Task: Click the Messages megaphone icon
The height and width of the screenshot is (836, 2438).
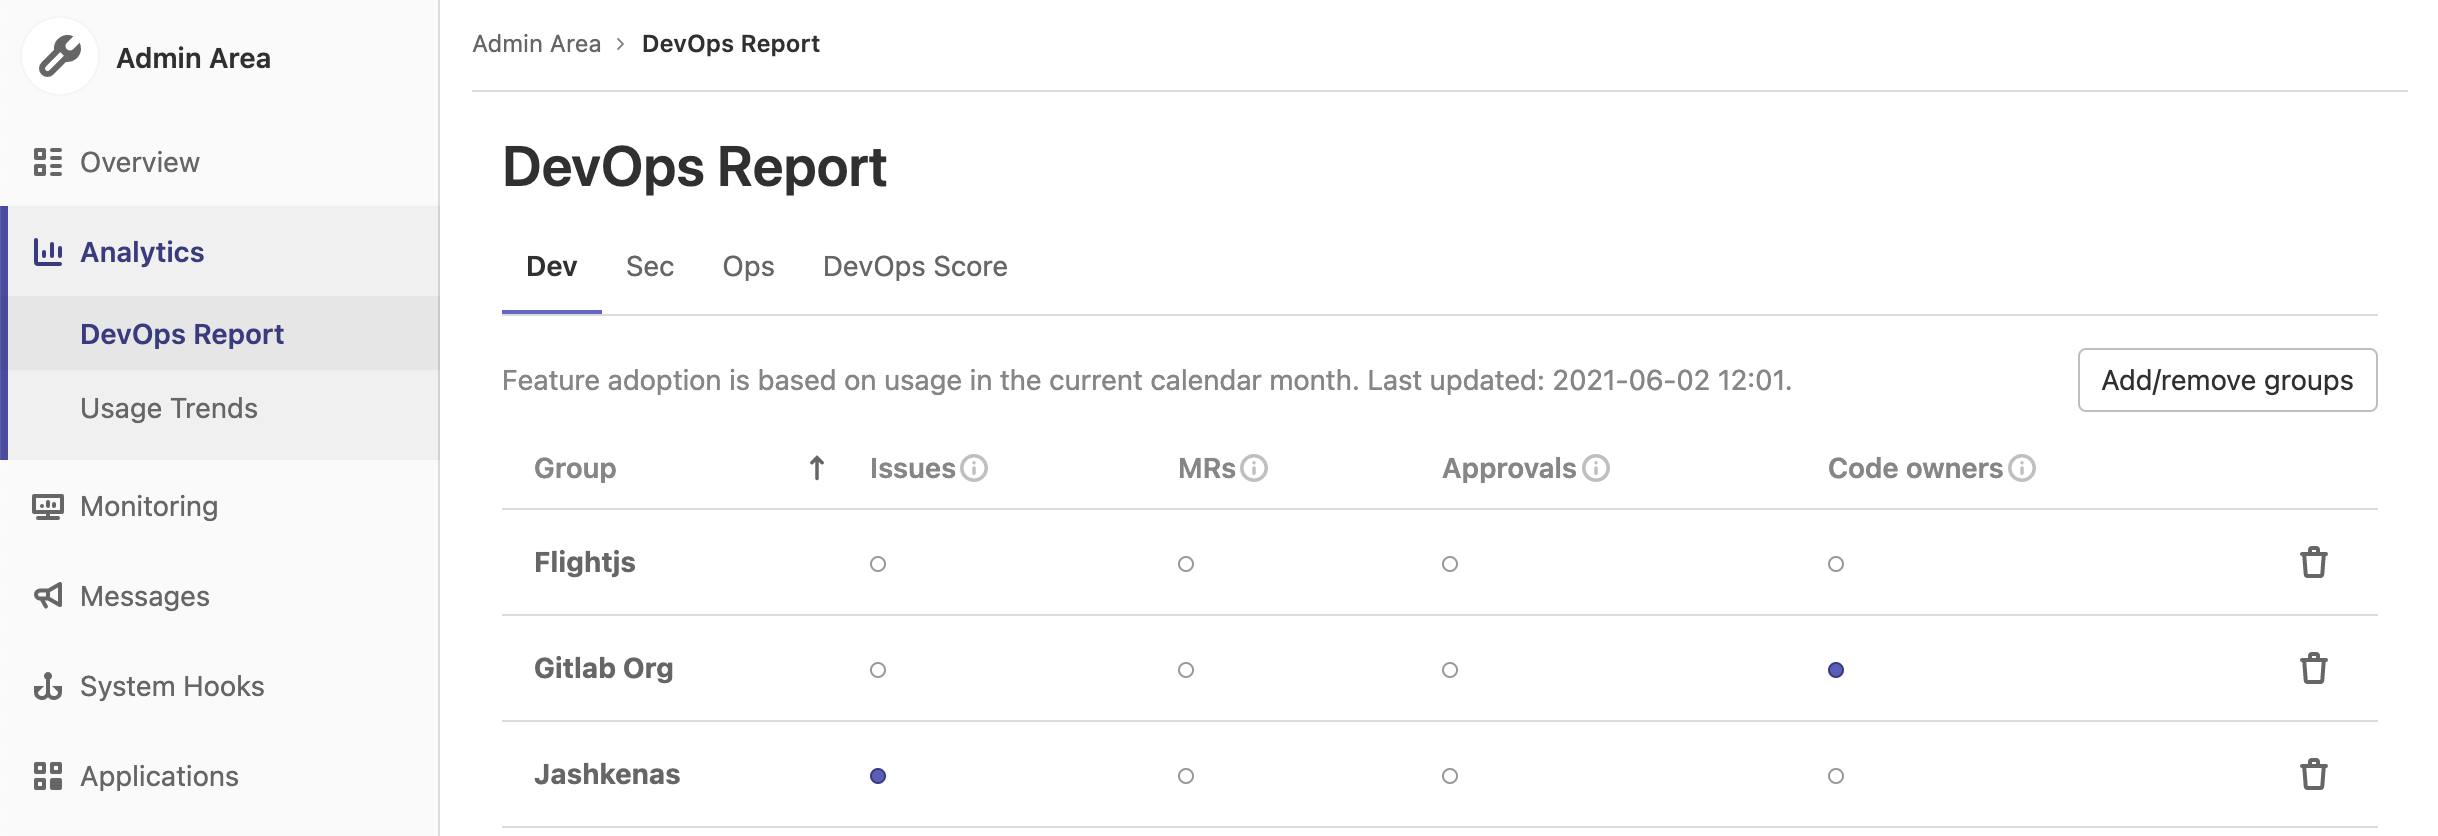Action: [47, 596]
